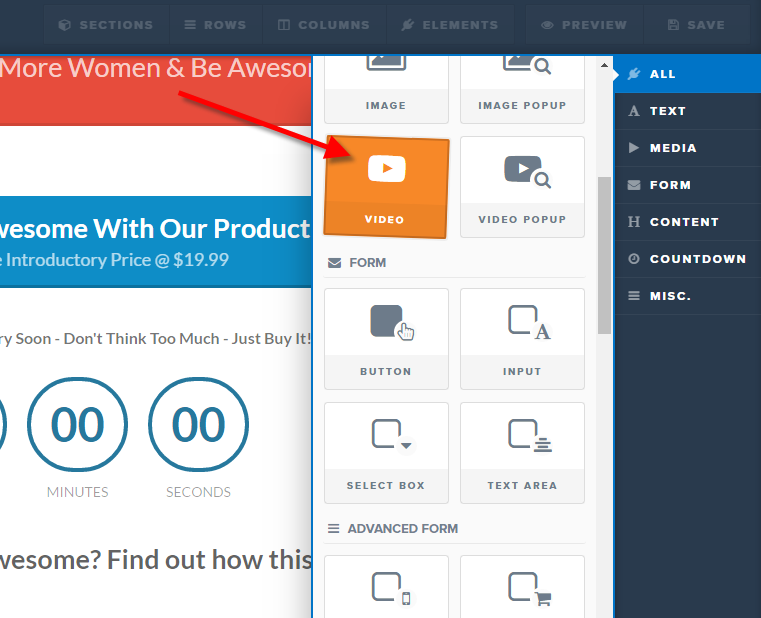Image resolution: width=761 pixels, height=618 pixels.
Task: Click the Preview button
Action: pyautogui.click(x=584, y=25)
